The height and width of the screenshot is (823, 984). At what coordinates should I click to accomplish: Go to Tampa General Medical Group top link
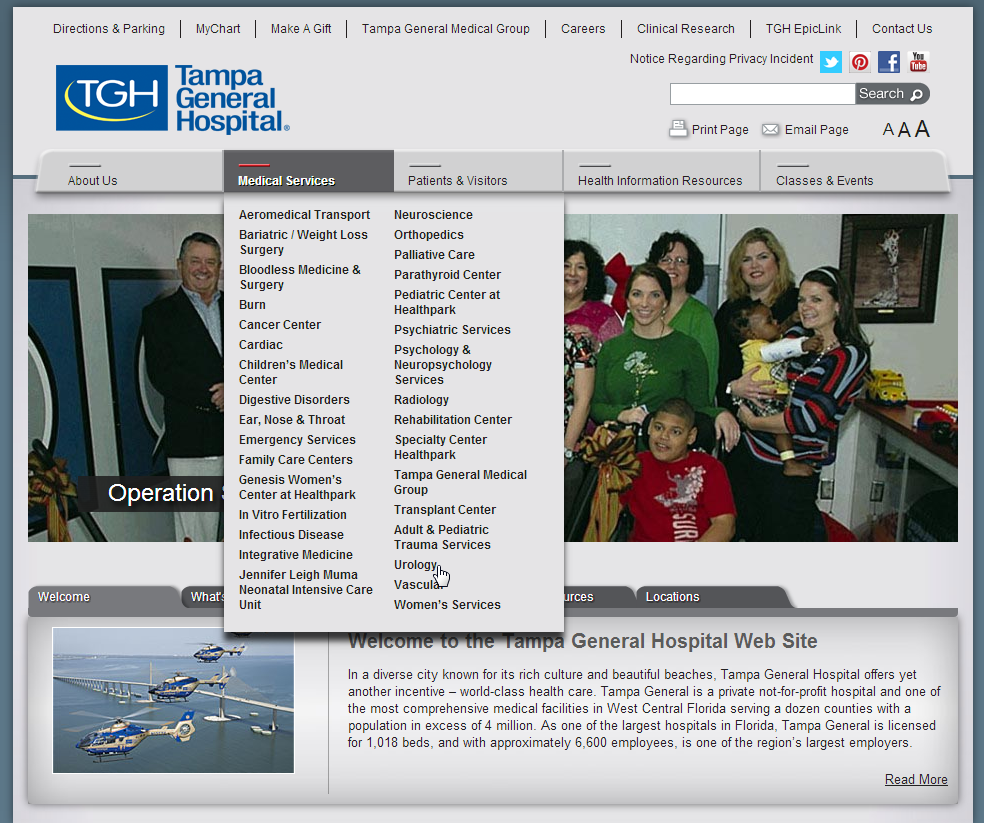446,29
